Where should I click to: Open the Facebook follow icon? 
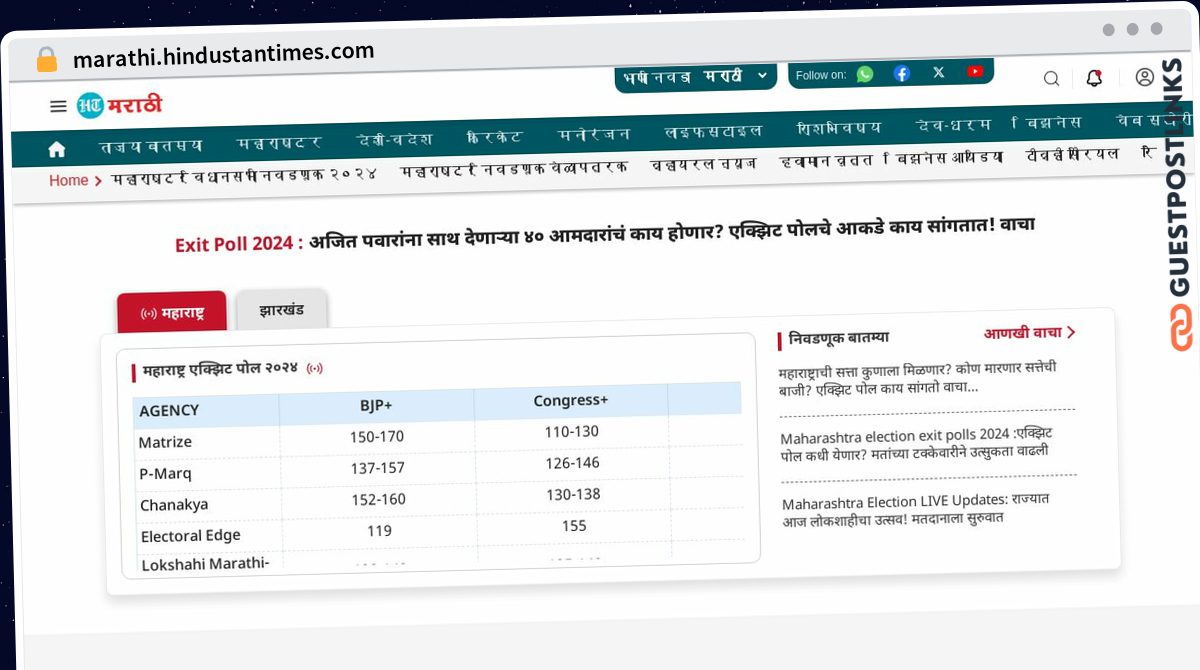click(902, 73)
